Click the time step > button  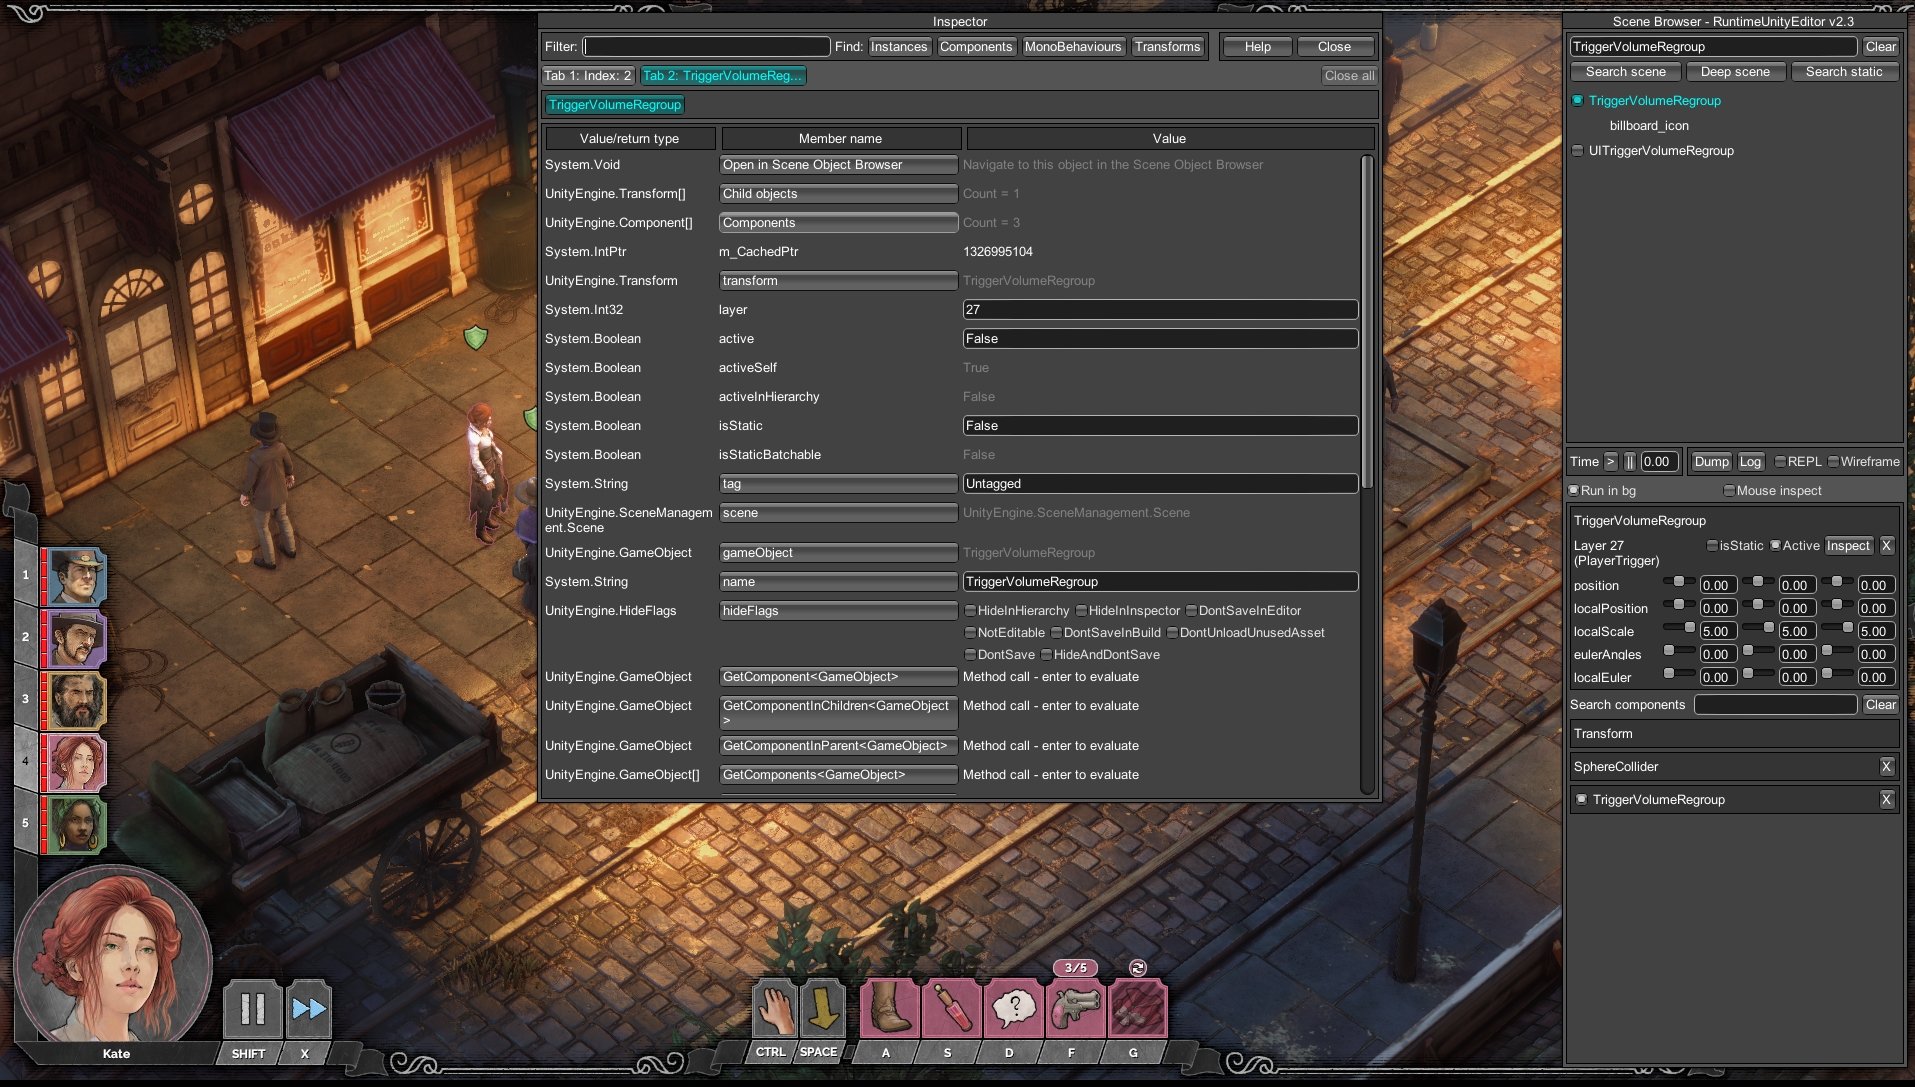click(1610, 462)
